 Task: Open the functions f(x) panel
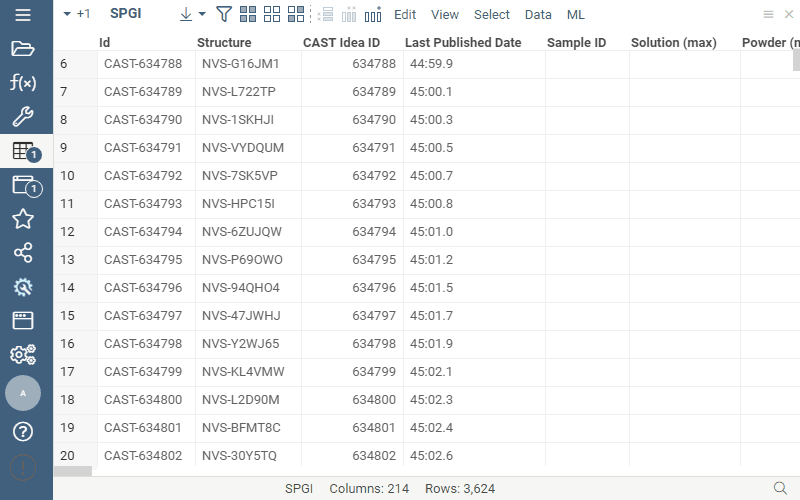[x=23, y=83]
